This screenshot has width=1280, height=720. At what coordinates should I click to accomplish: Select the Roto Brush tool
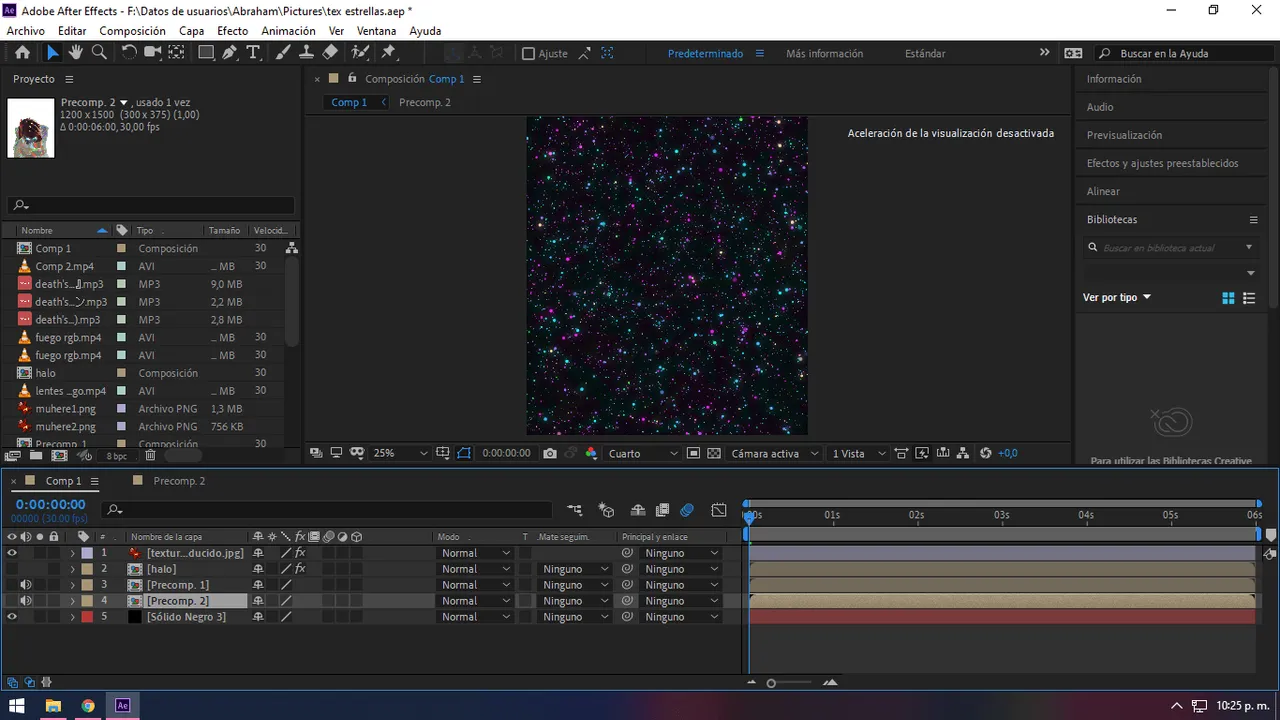(360, 53)
